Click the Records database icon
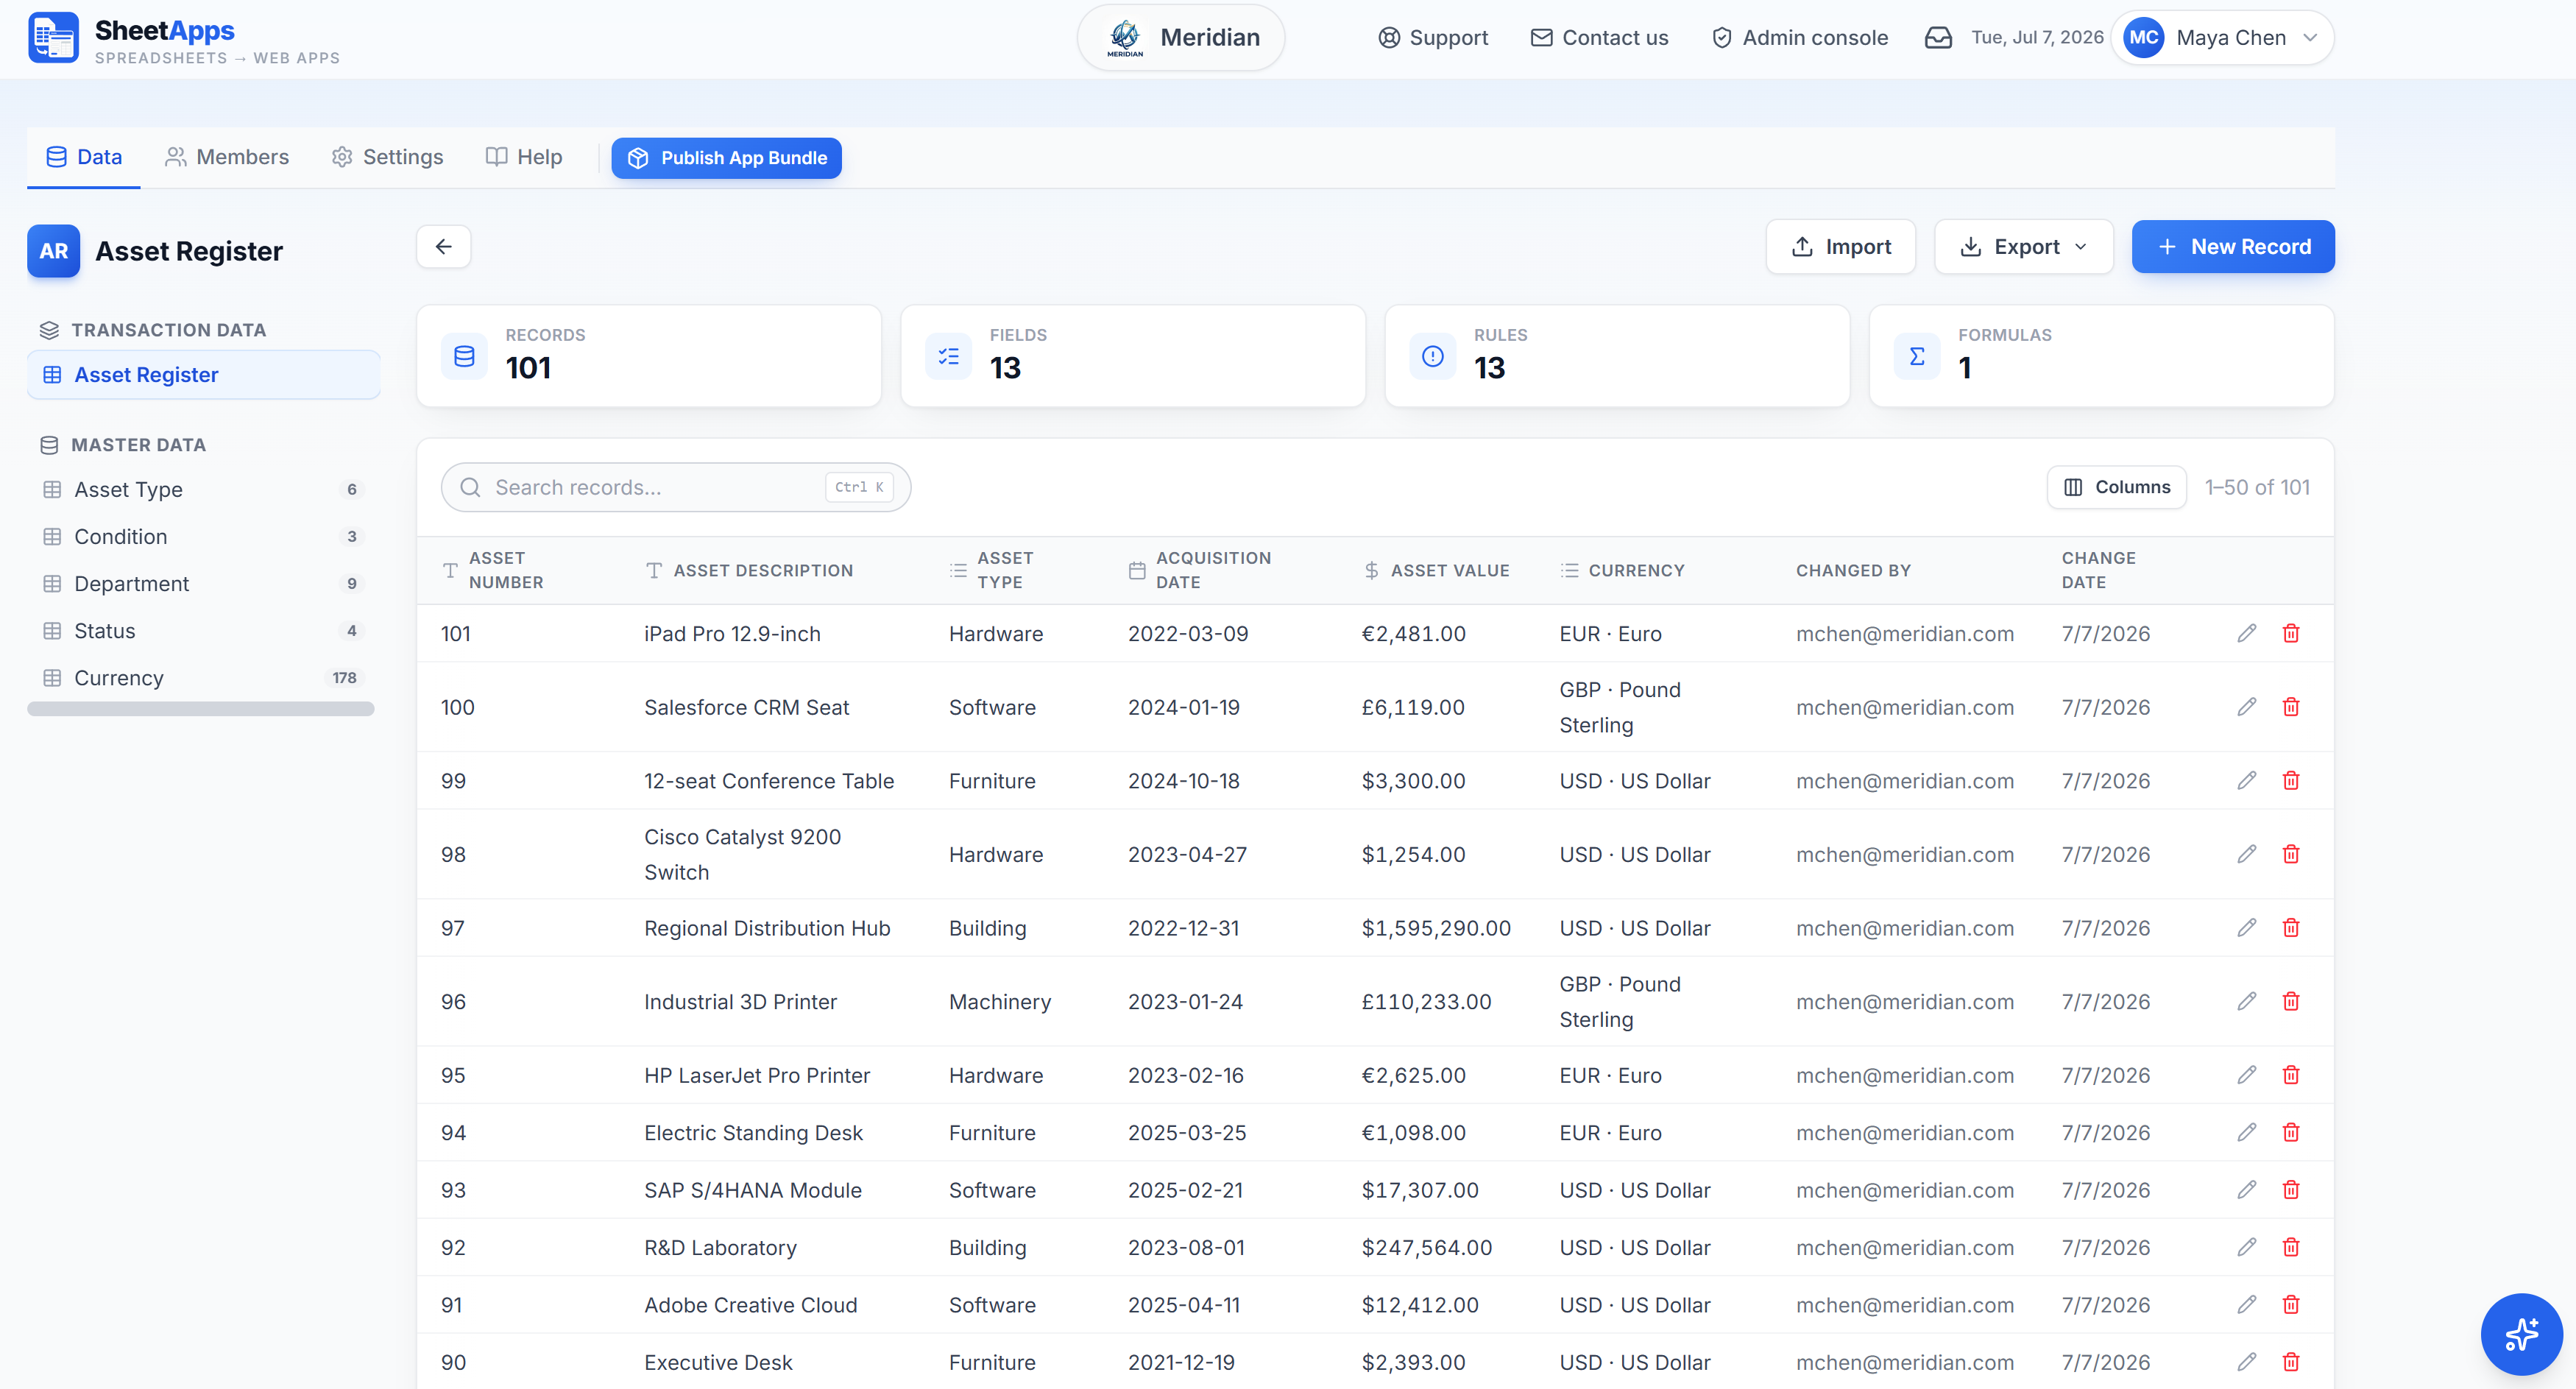This screenshot has height=1389, width=2576. [464, 356]
